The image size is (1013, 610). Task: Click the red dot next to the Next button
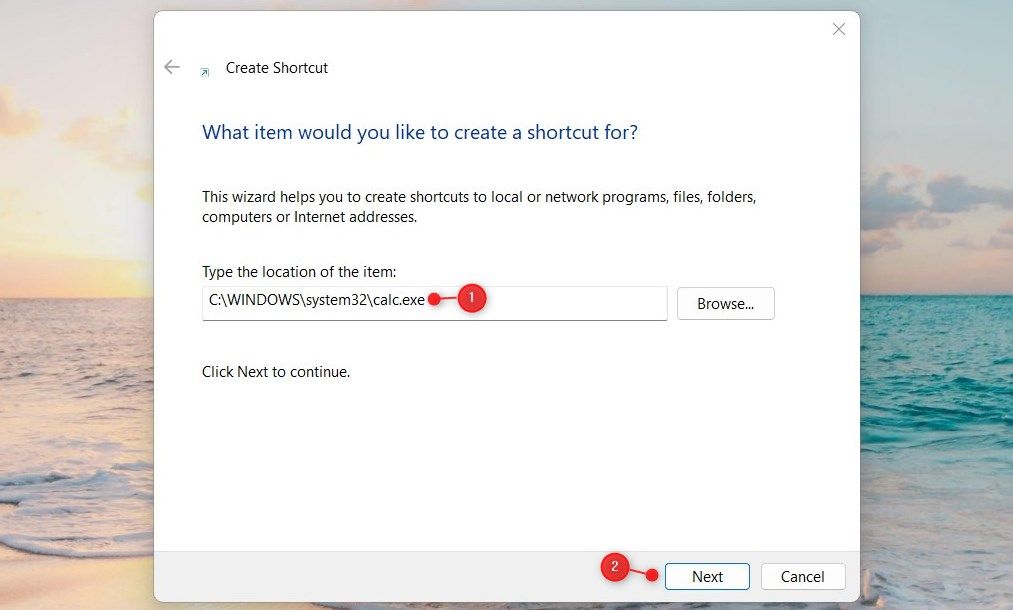[652, 575]
